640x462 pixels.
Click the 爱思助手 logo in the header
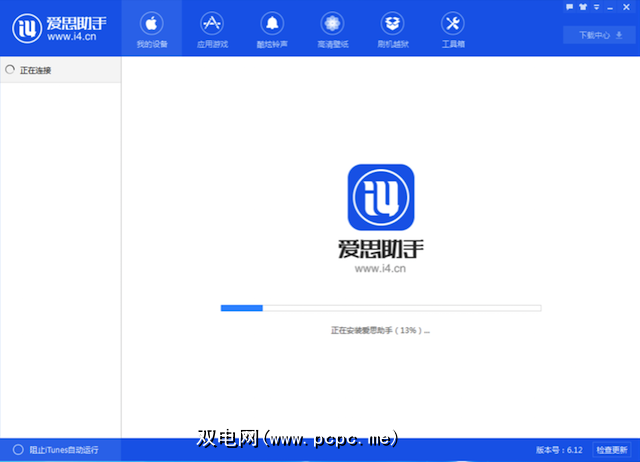[x=59, y=28]
